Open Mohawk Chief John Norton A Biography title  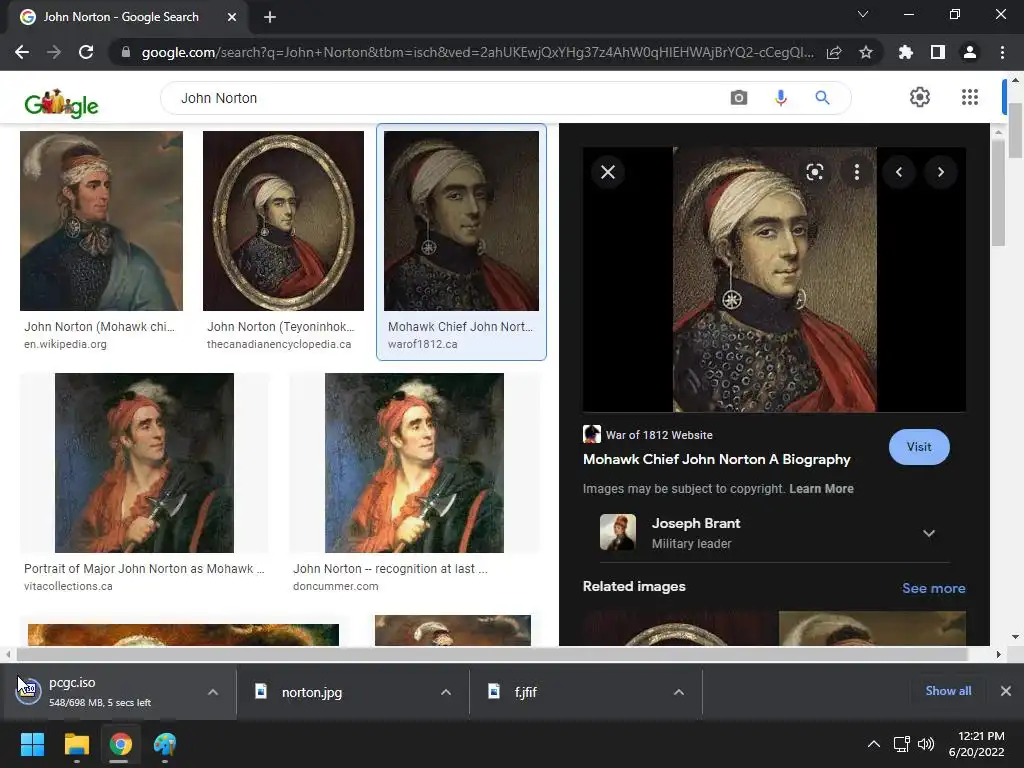point(716,460)
